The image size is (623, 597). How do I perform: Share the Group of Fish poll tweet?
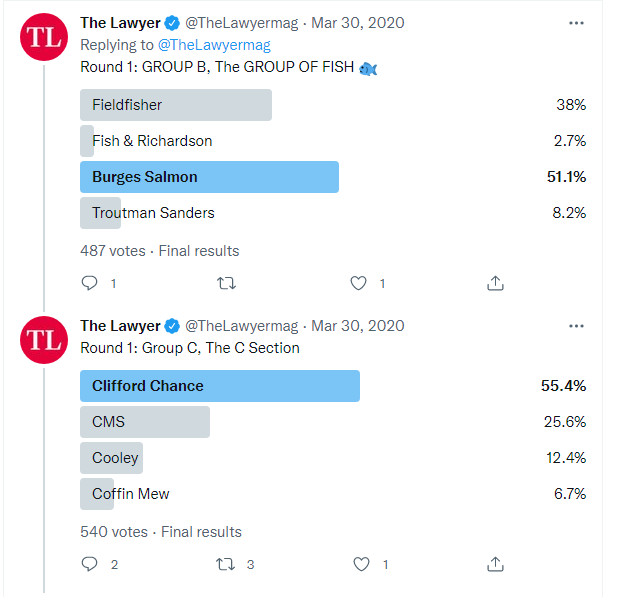click(495, 283)
